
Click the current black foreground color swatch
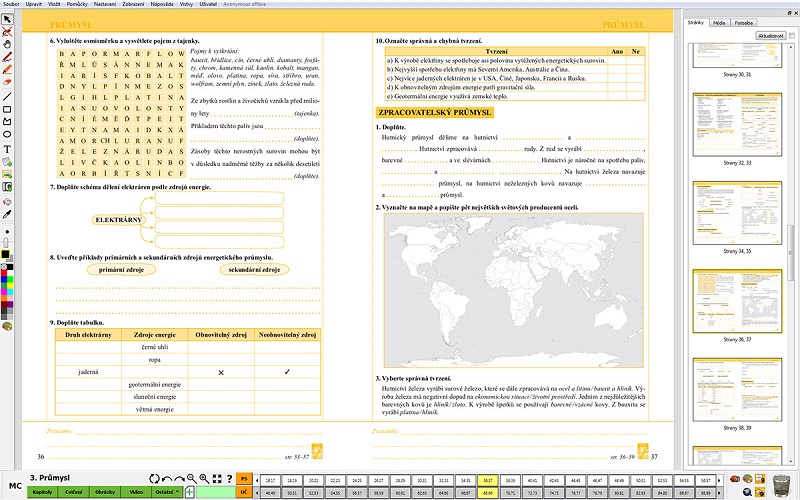pos(5,255)
